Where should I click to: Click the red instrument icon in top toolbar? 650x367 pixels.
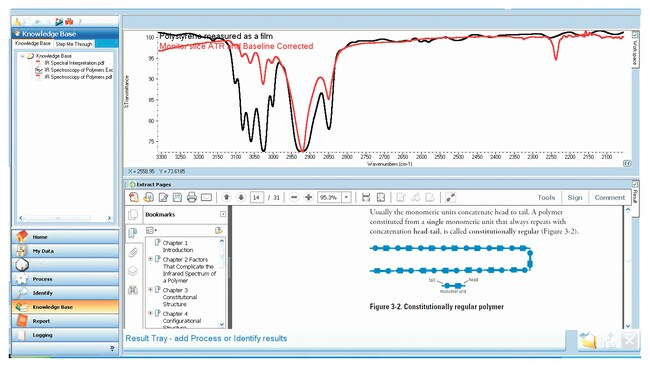pos(69,21)
